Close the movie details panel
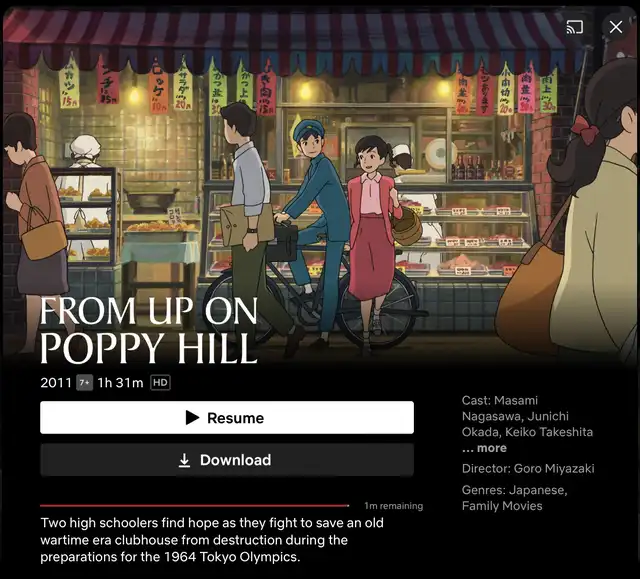This screenshot has height=579, width=640. point(616,27)
